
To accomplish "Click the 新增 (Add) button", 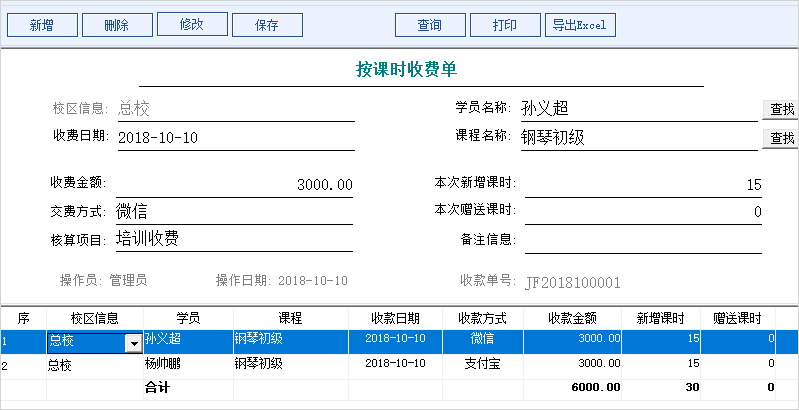I will 41,26.
